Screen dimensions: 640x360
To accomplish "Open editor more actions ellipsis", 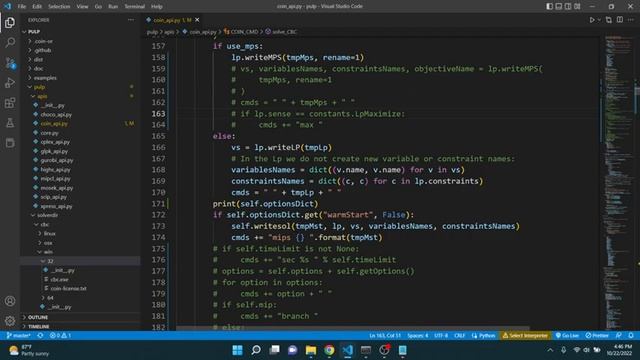I will pos(631,20).
